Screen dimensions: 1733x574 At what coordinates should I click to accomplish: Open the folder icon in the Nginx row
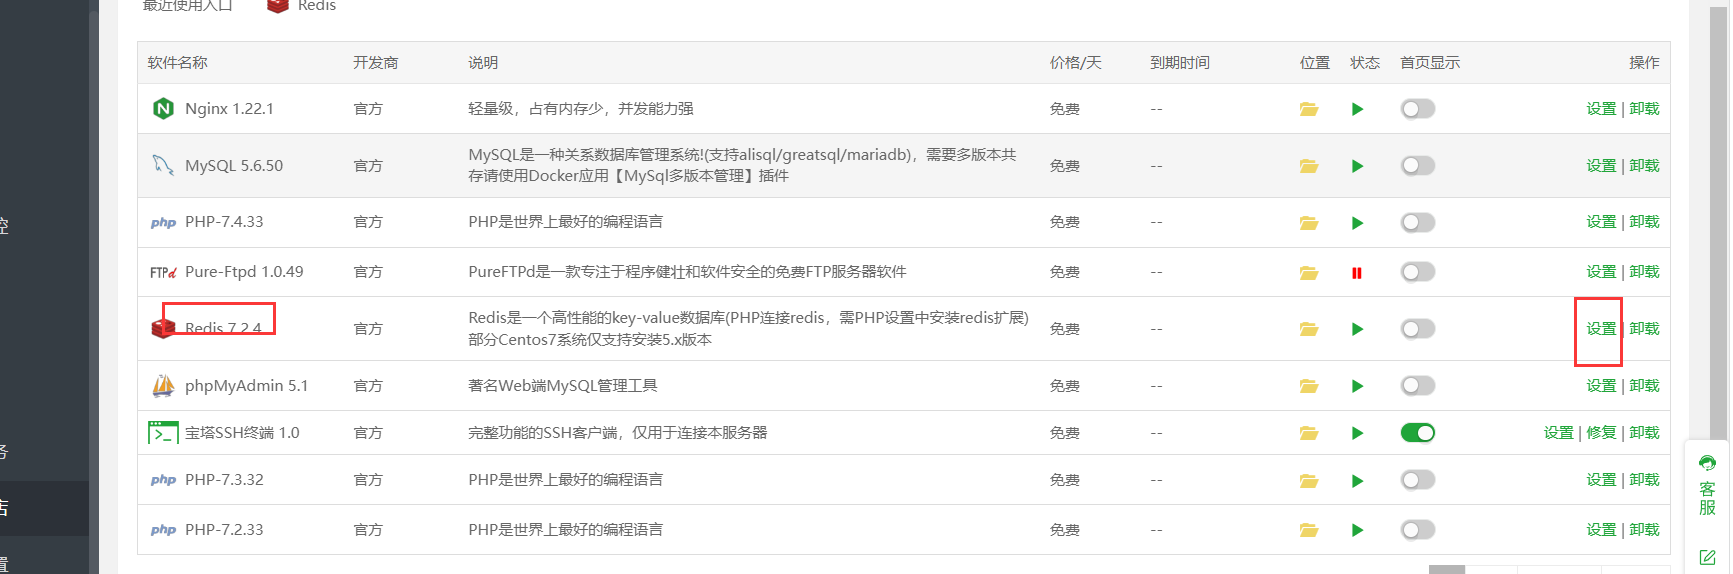(1308, 109)
